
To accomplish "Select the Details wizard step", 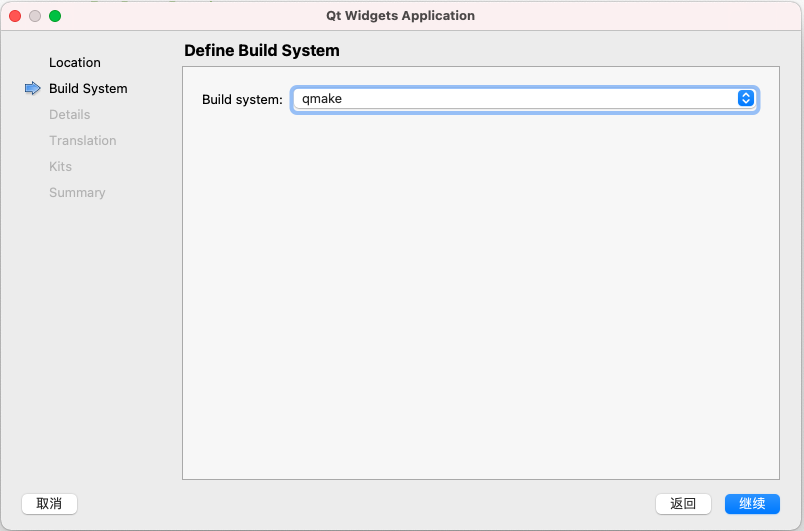I will click(70, 114).
